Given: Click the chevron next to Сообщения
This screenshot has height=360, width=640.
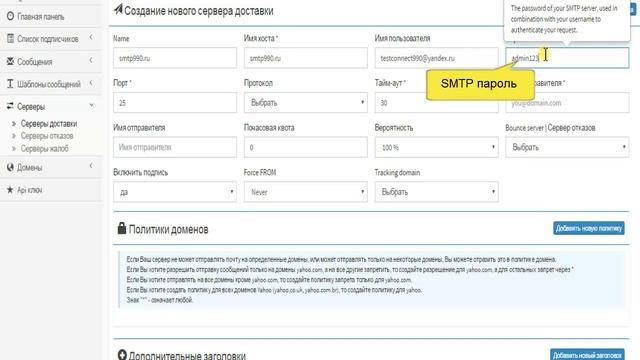Looking at the screenshot, I should tap(91, 60).
